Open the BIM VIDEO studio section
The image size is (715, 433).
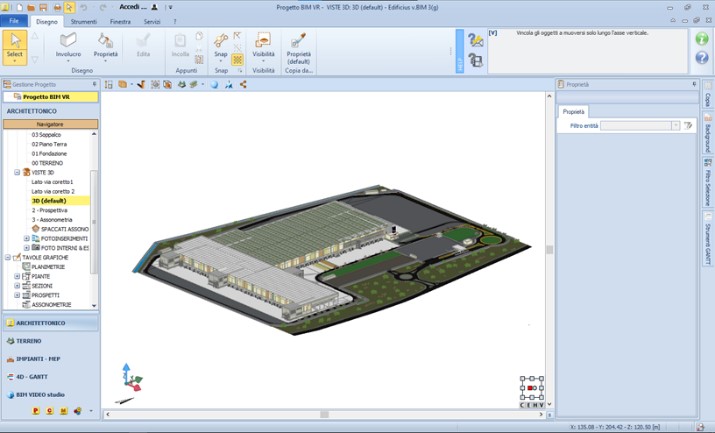click(50, 394)
